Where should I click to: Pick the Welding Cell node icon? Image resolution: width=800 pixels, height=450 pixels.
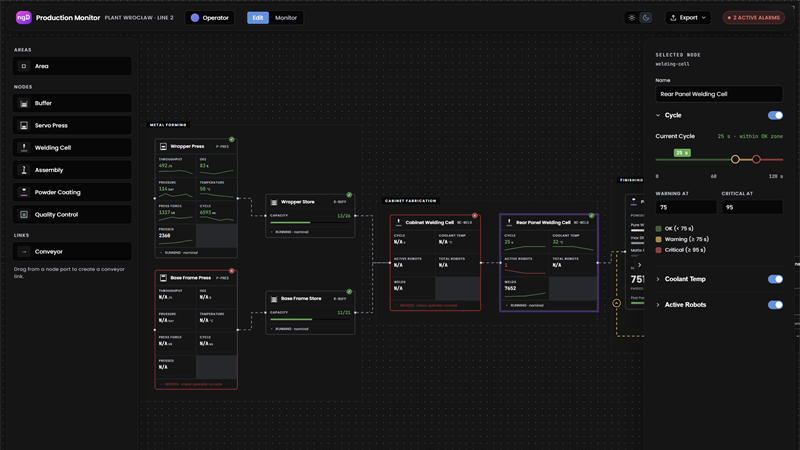coord(23,147)
